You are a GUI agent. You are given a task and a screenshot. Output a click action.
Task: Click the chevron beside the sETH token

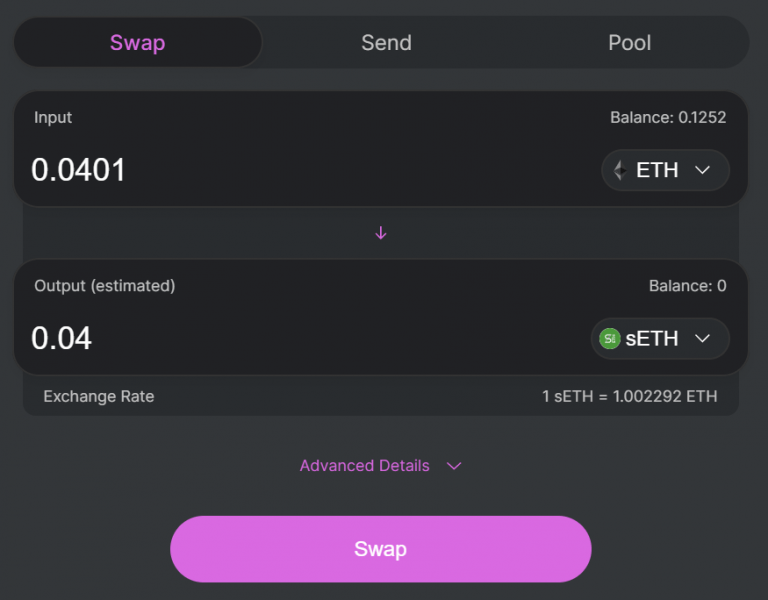click(x=702, y=339)
